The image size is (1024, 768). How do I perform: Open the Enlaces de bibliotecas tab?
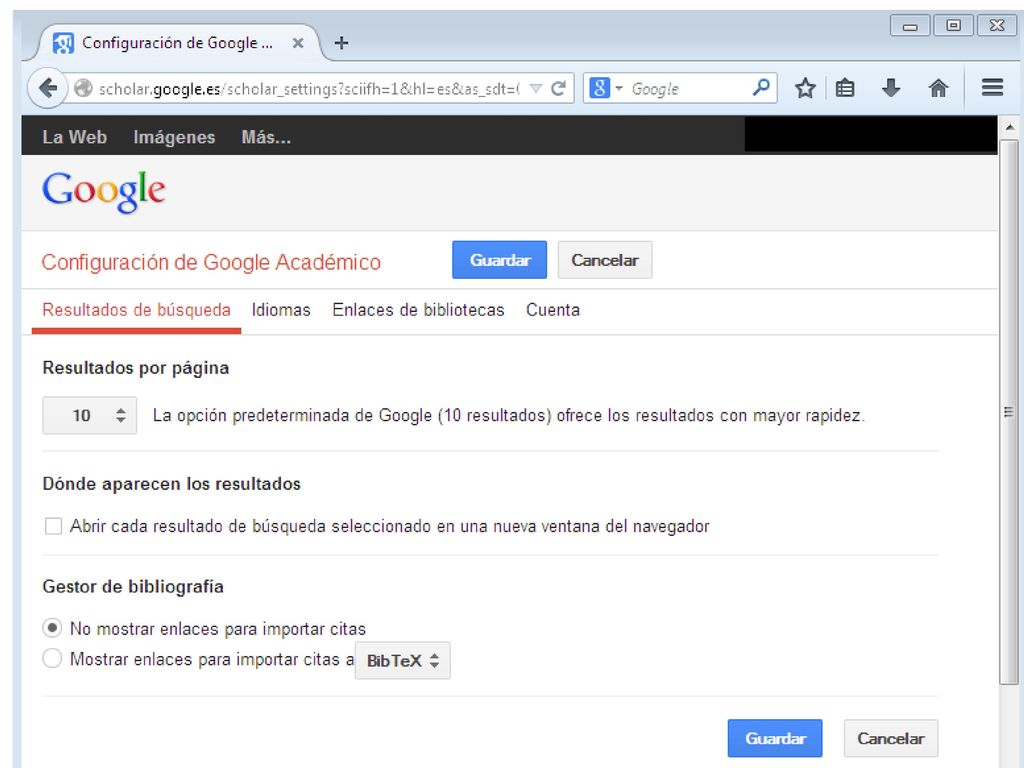419,310
